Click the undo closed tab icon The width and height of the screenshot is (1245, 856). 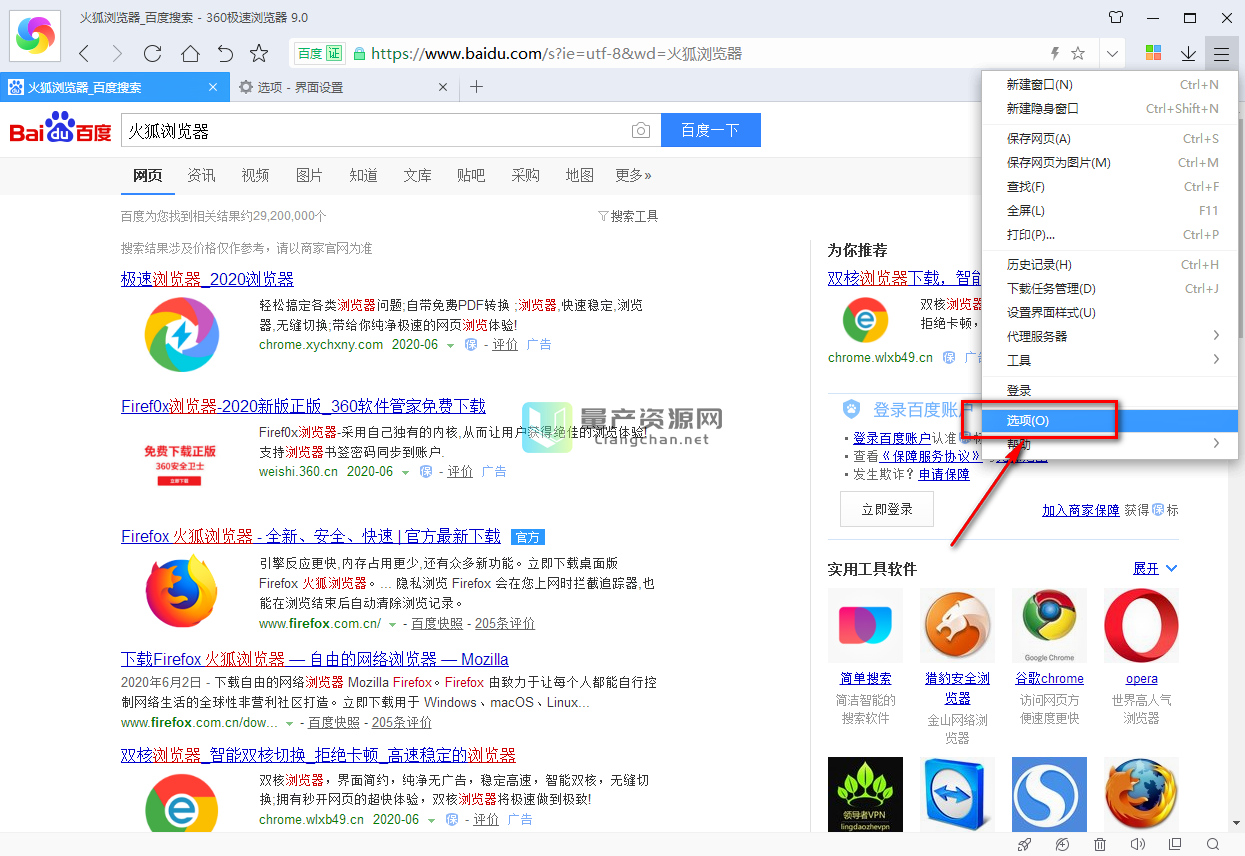tap(225, 53)
